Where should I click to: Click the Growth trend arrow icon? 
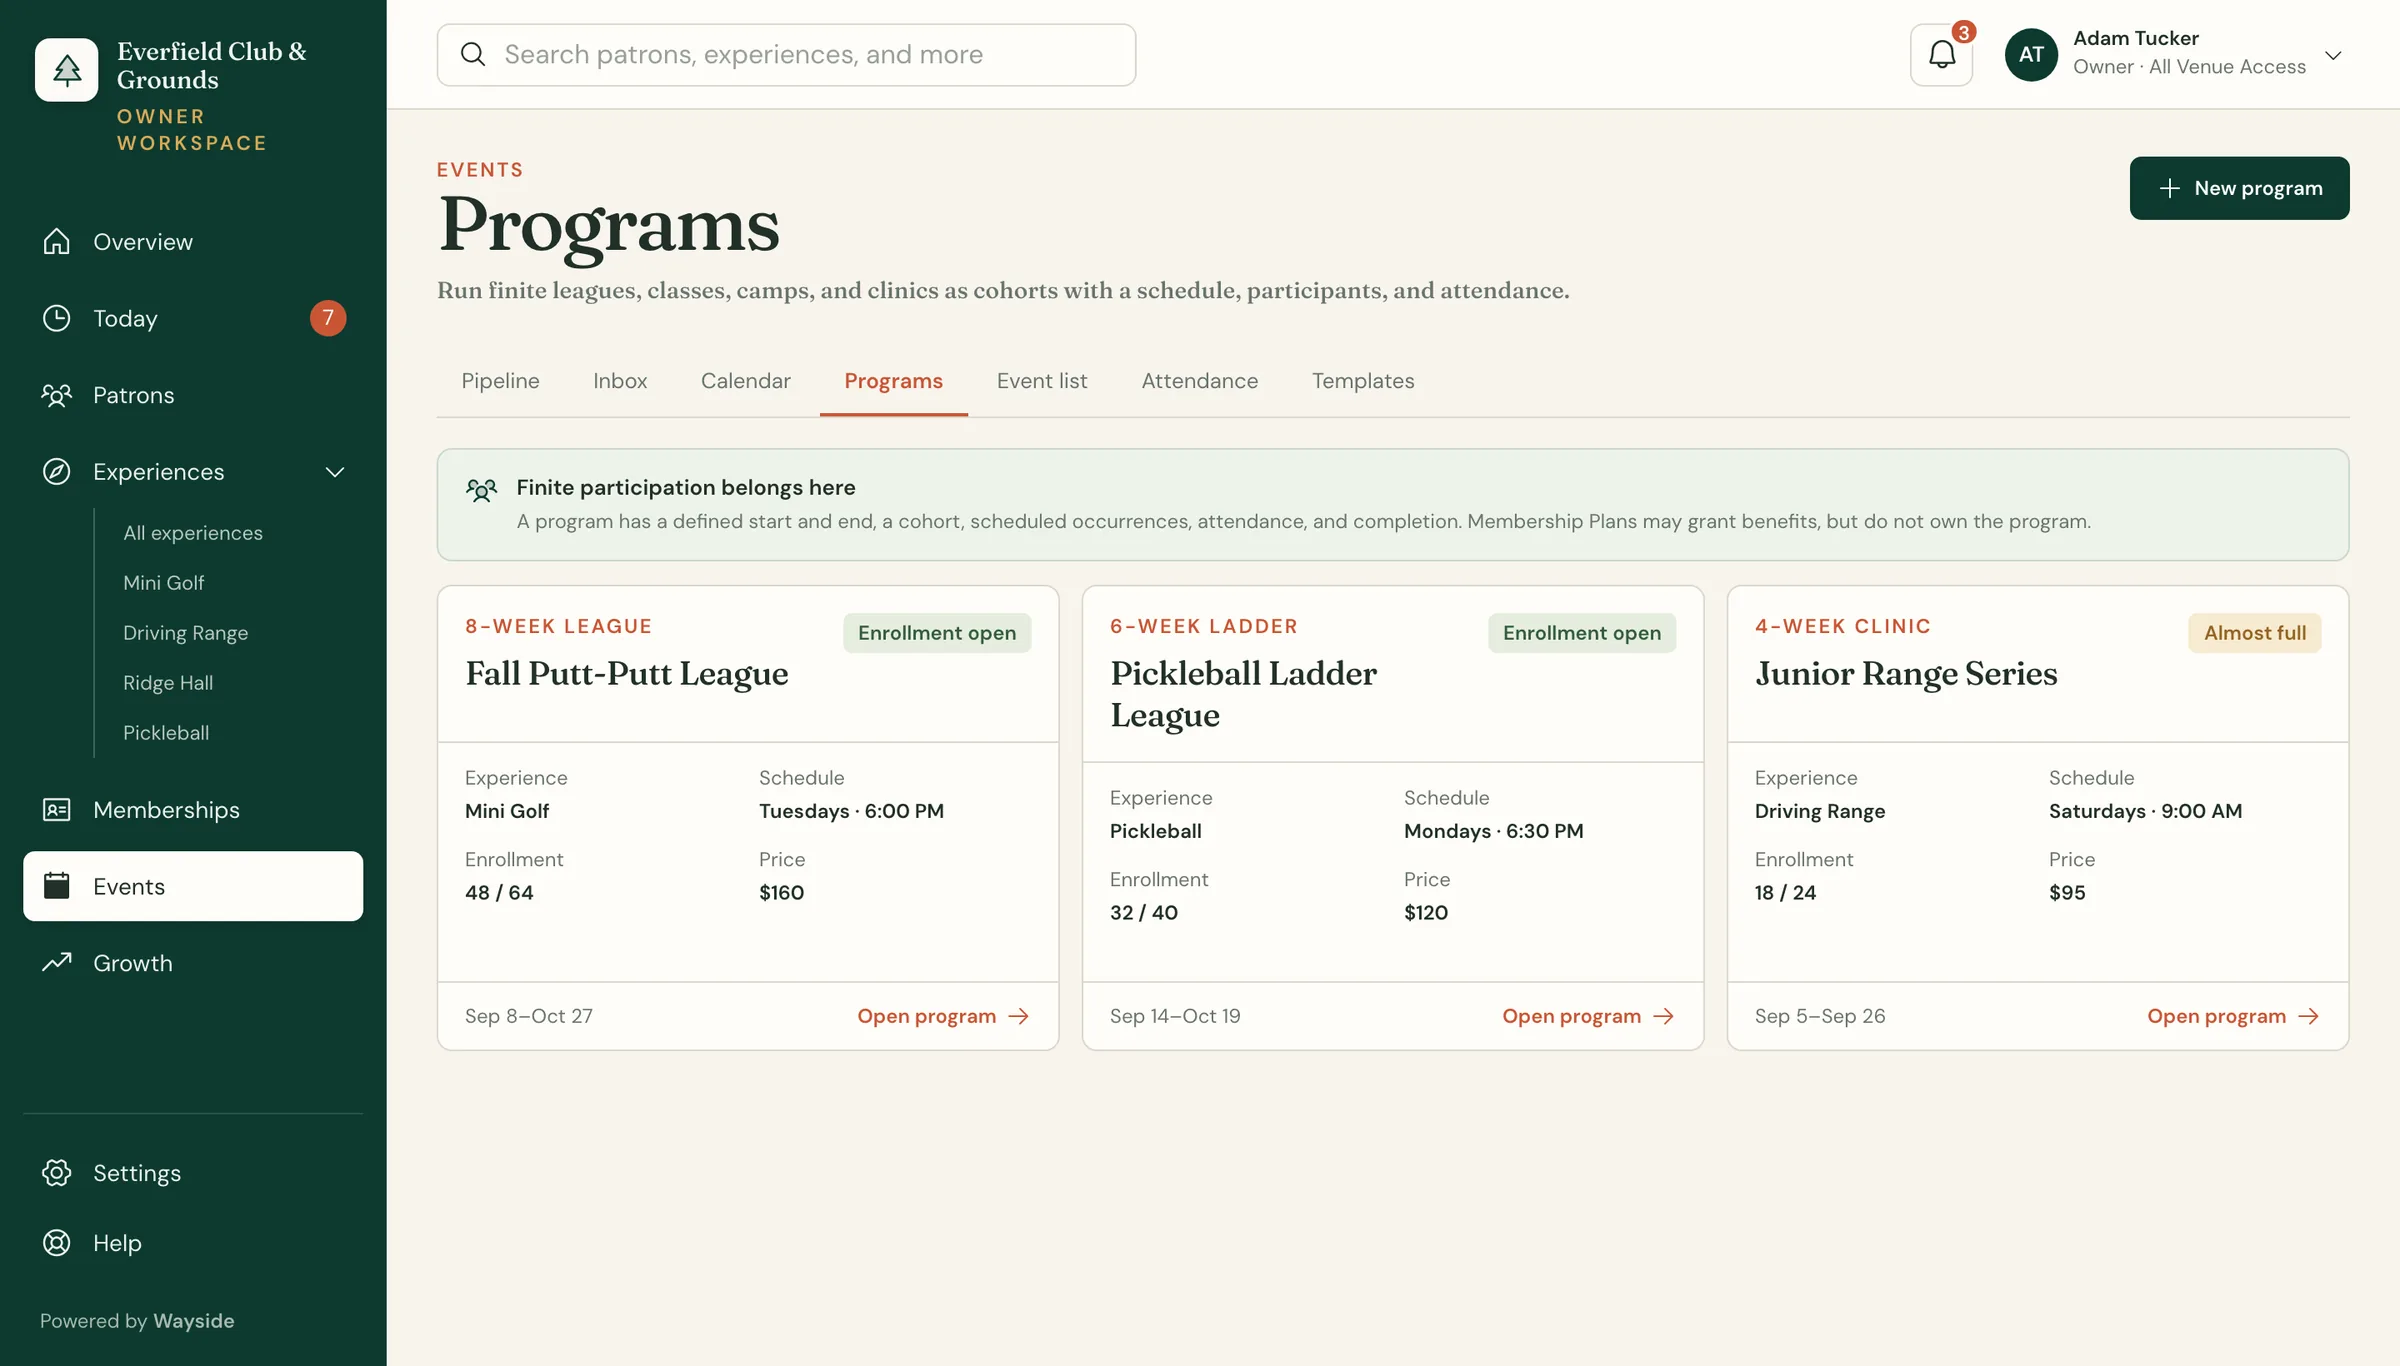[x=57, y=962]
